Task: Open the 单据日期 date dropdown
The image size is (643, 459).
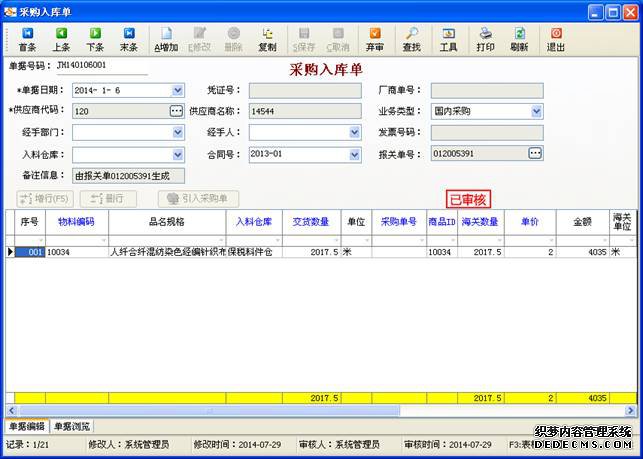Action: pos(178,90)
